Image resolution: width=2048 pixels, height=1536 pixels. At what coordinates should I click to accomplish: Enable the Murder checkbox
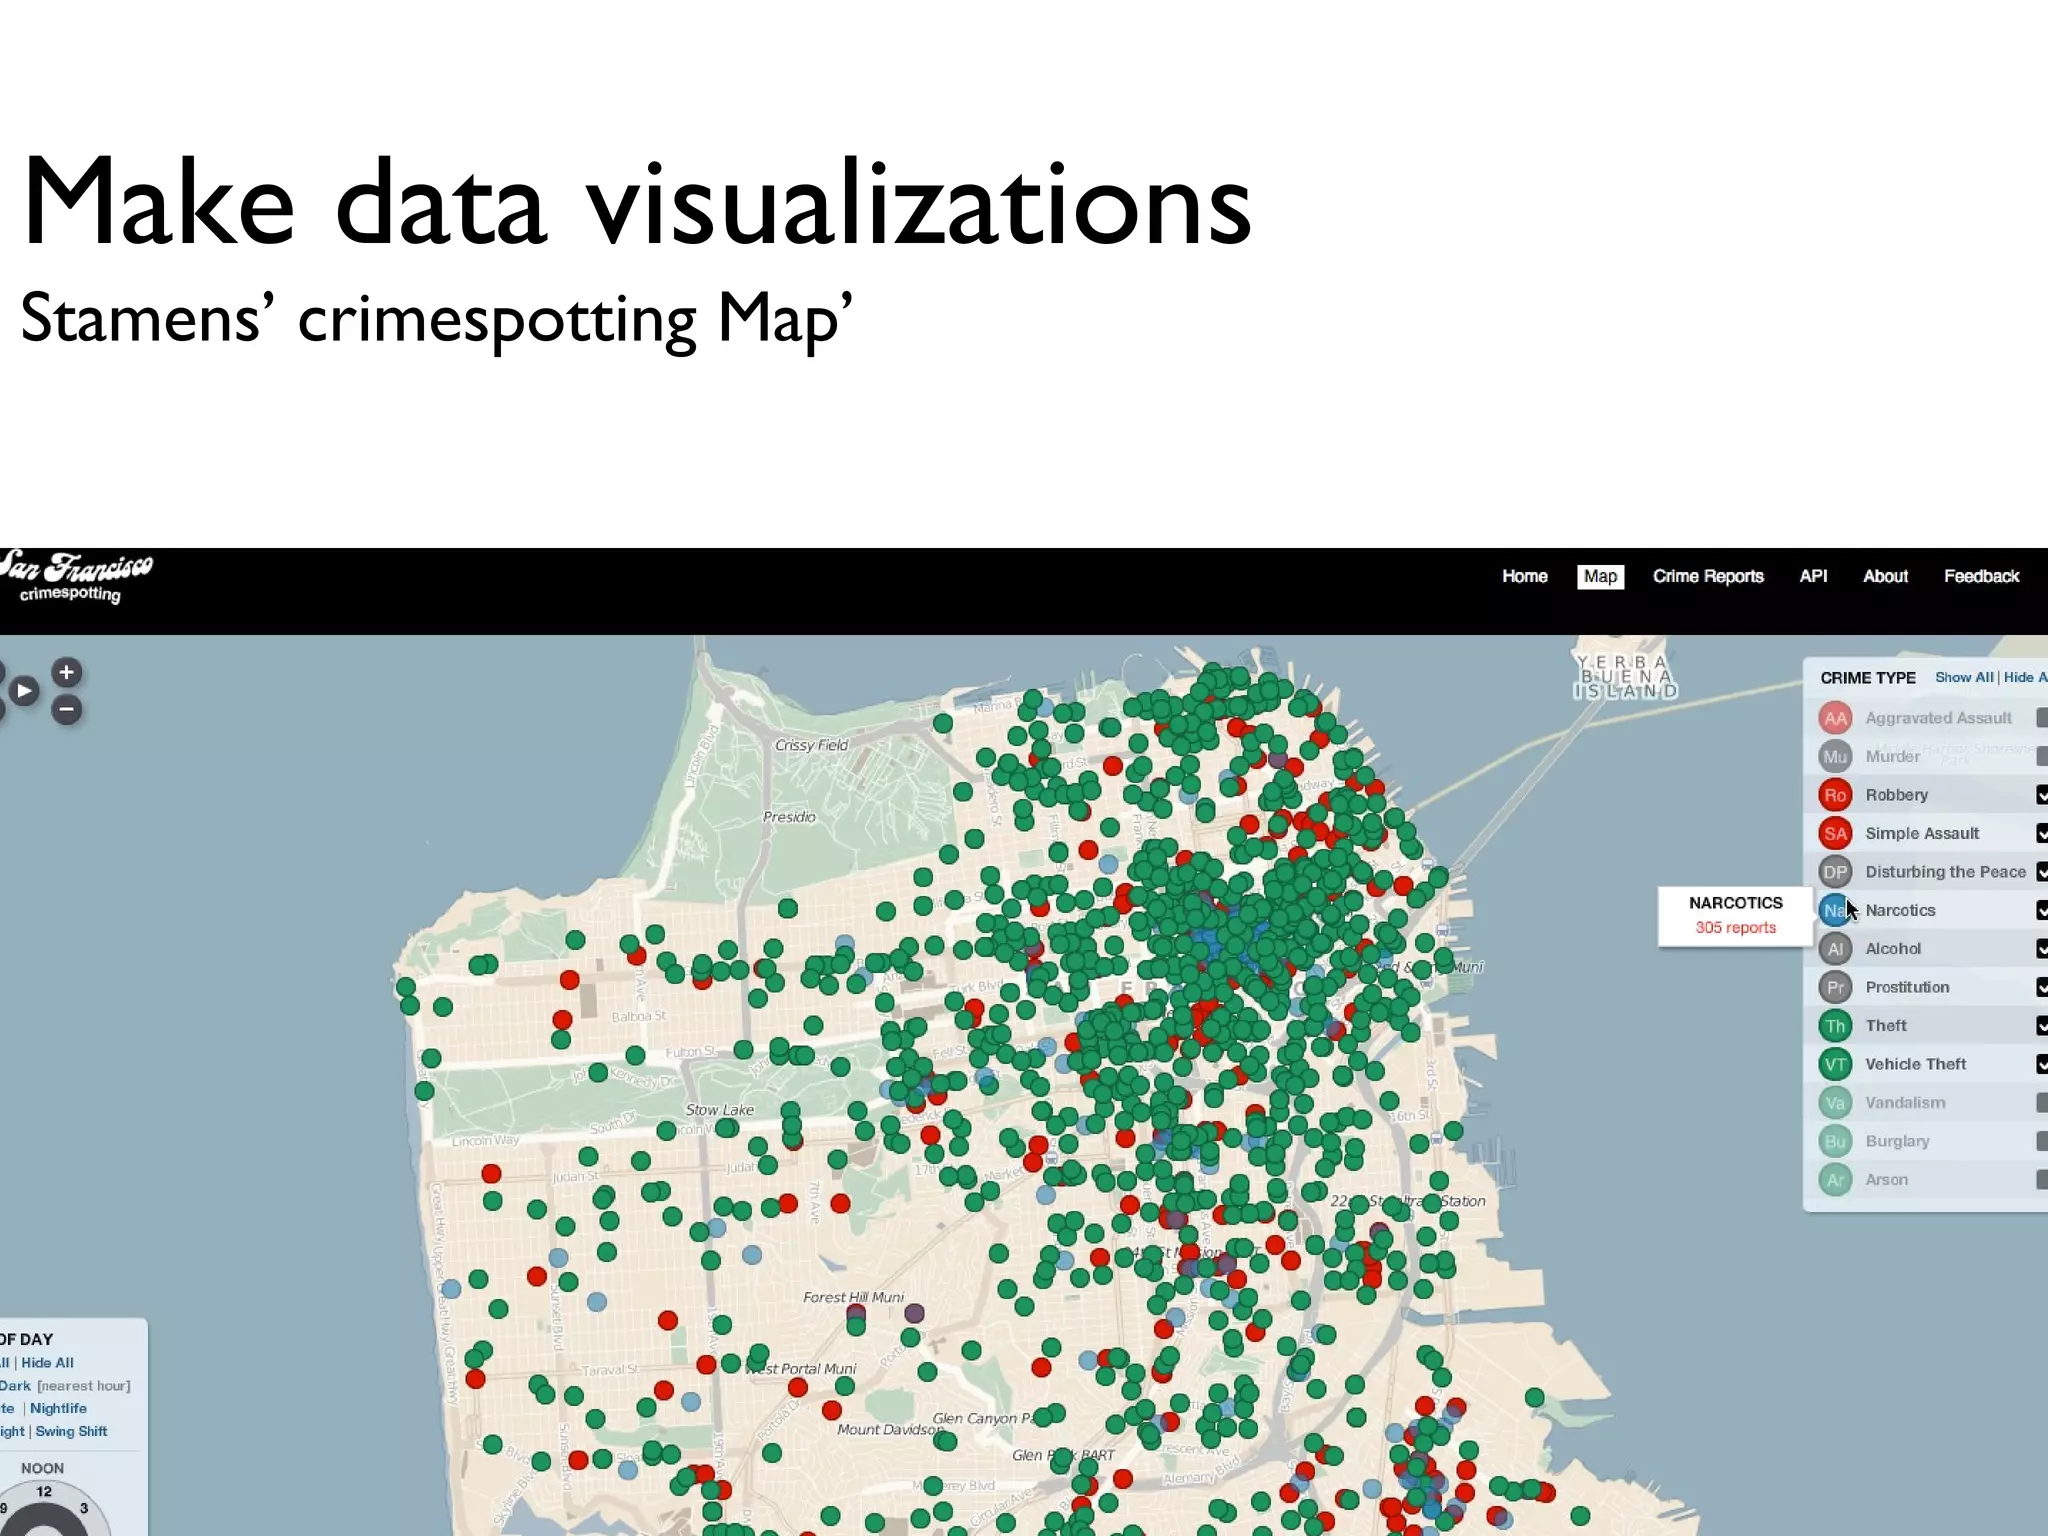point(2042,756)
